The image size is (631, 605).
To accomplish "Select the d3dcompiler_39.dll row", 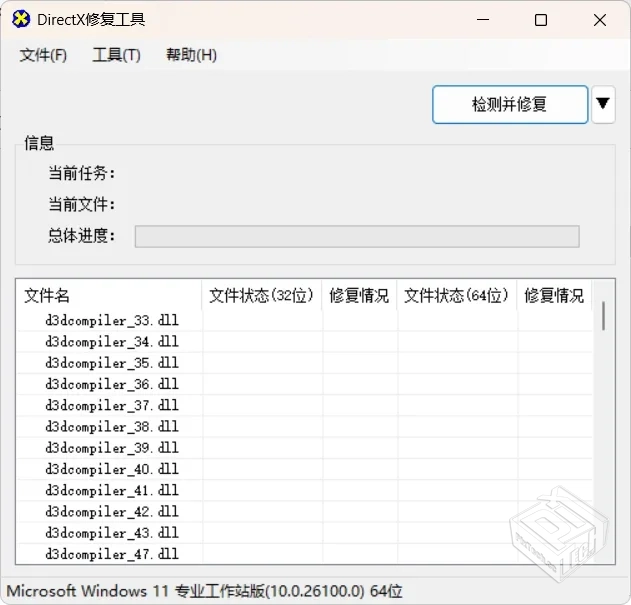I will pos(304,448).
